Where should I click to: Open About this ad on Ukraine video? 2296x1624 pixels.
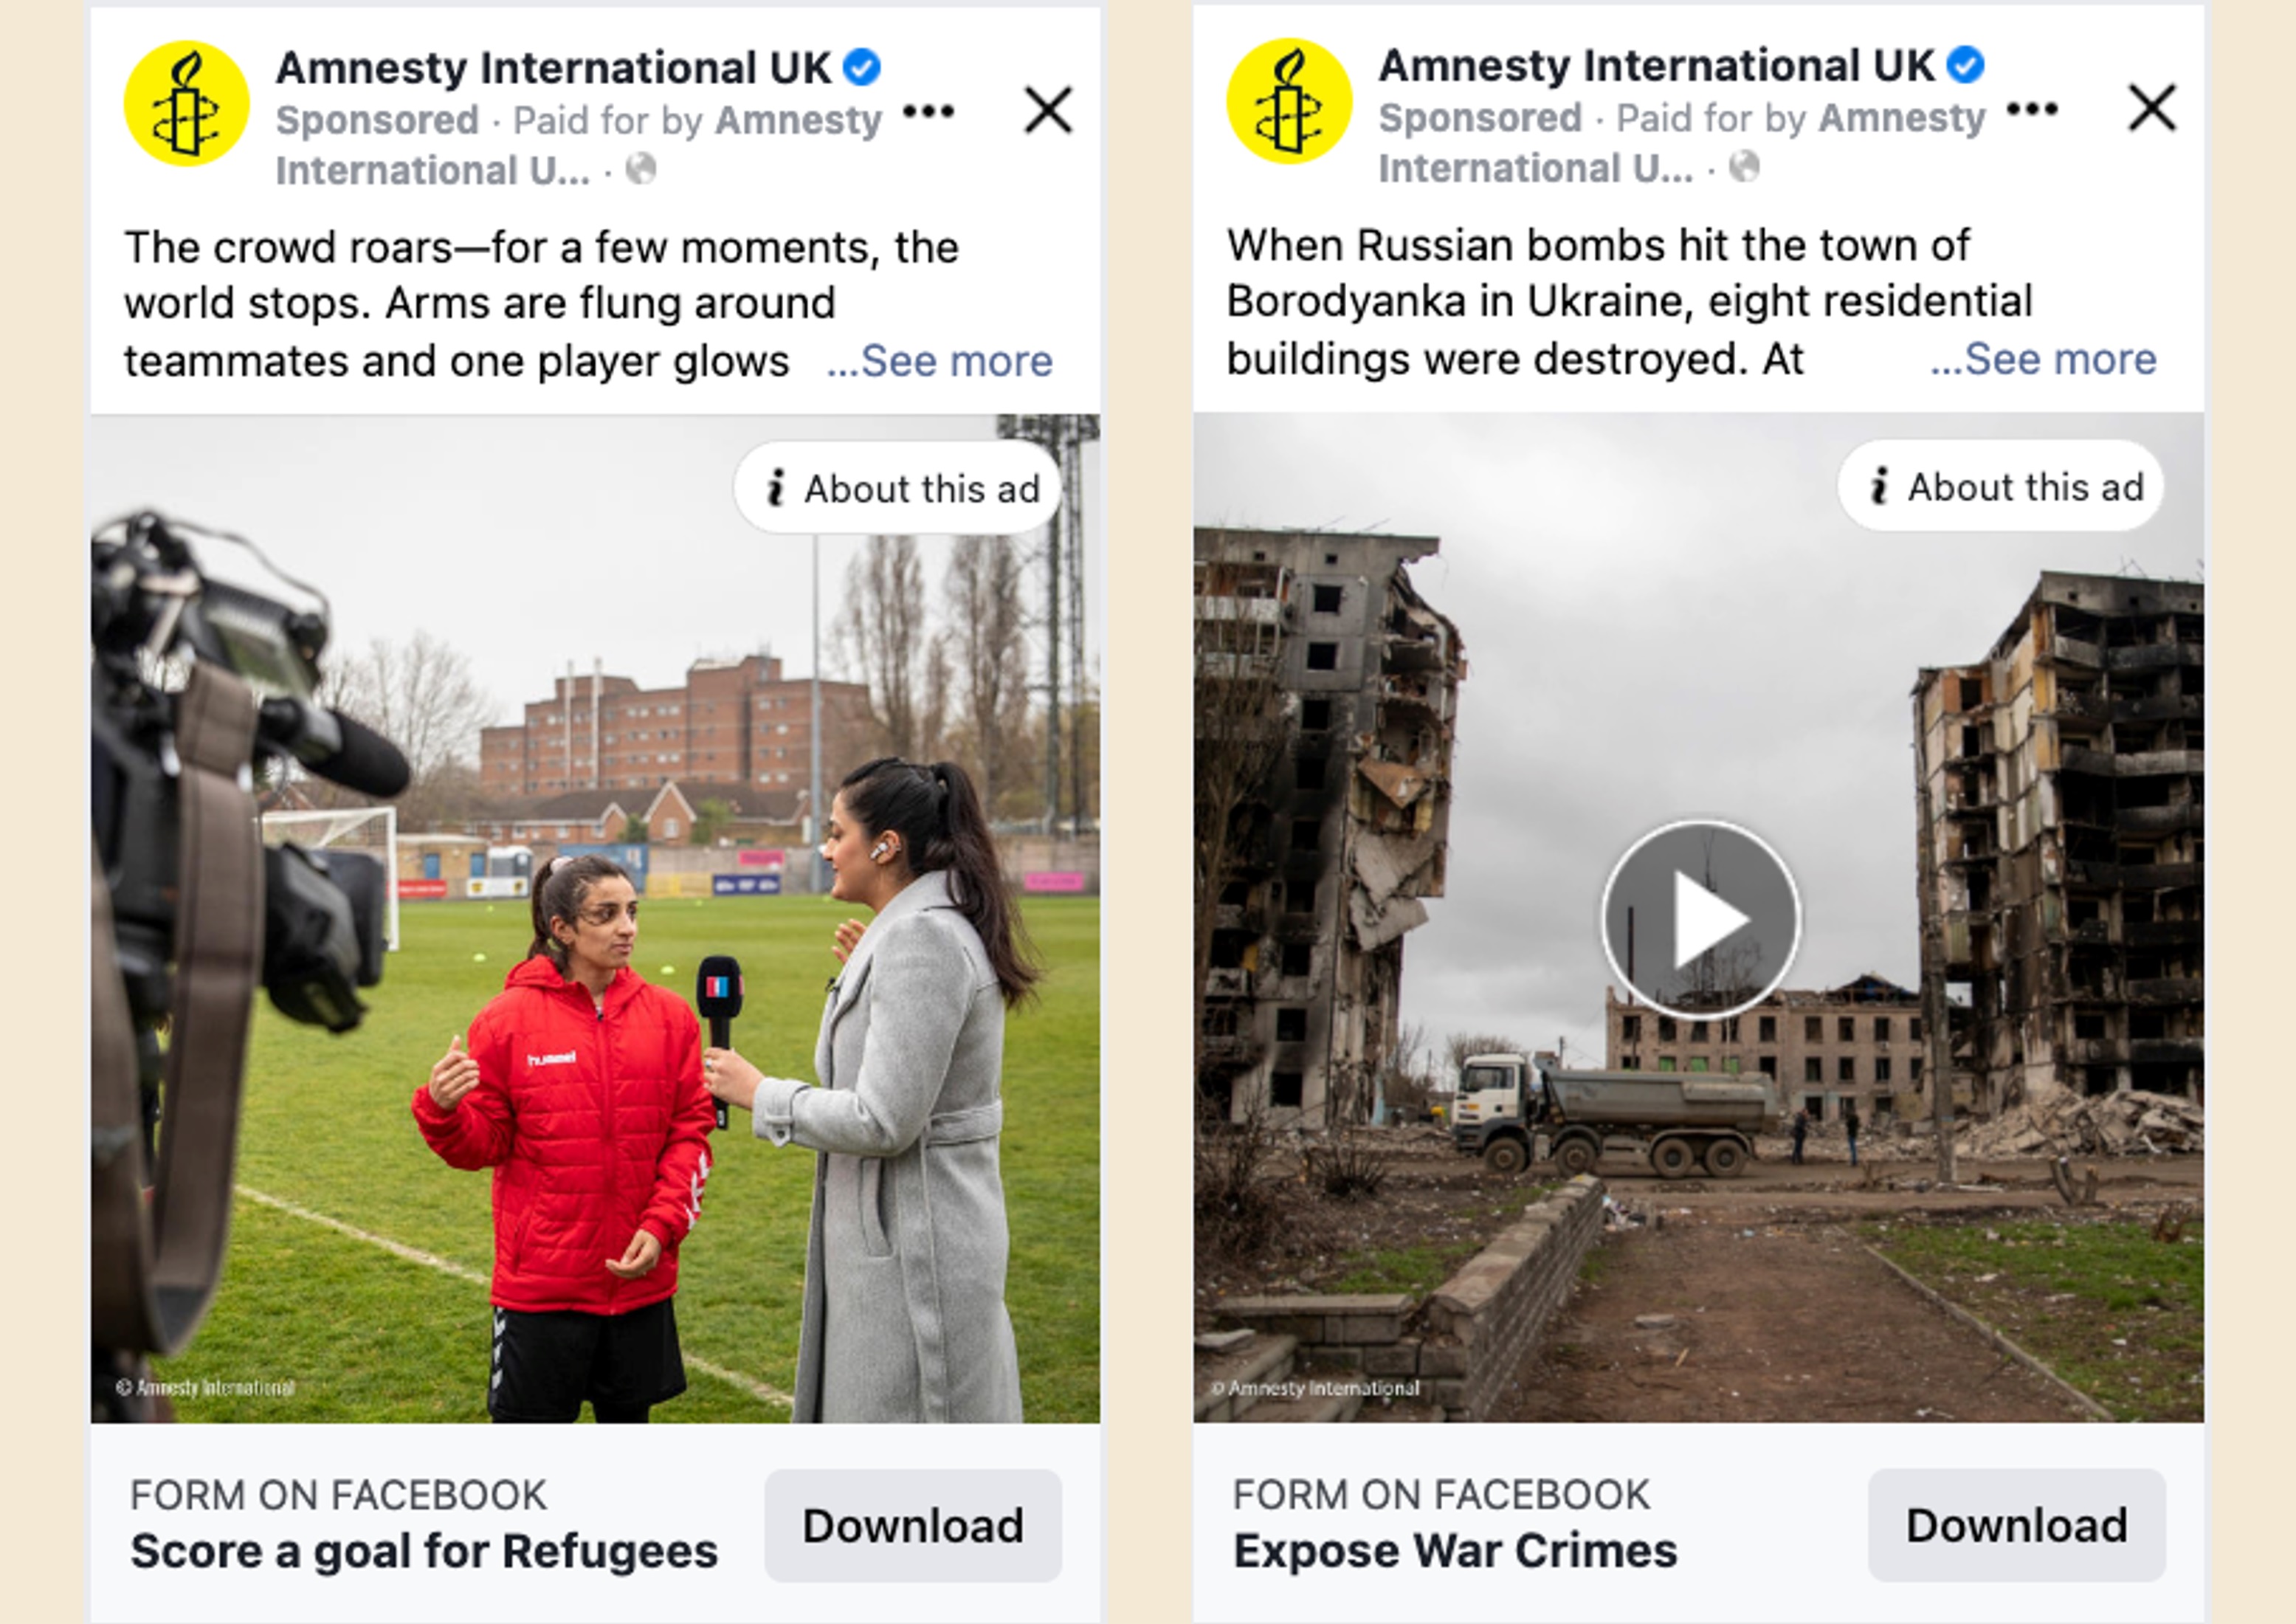tap(2001, 486)
